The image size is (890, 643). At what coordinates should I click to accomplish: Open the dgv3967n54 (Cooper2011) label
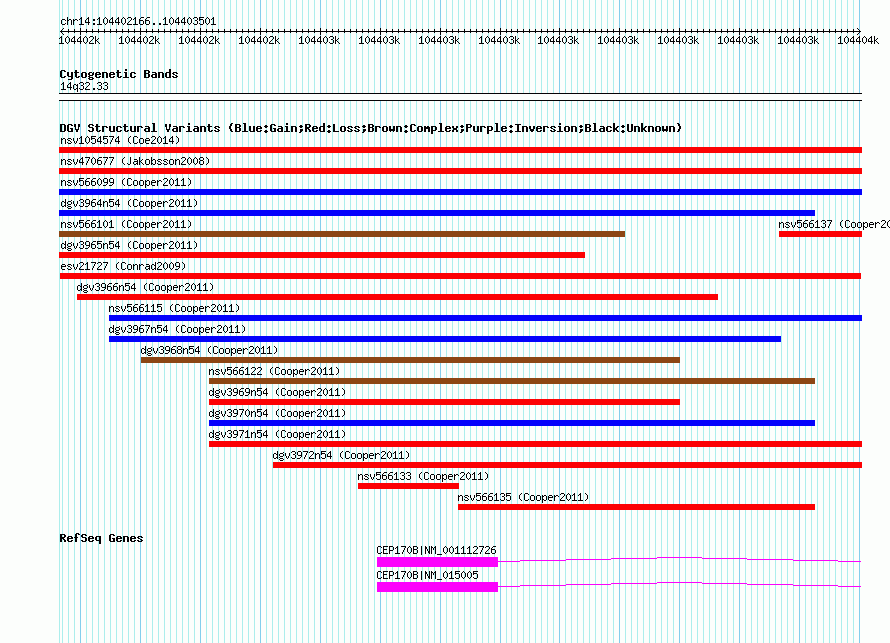[177, 329]
